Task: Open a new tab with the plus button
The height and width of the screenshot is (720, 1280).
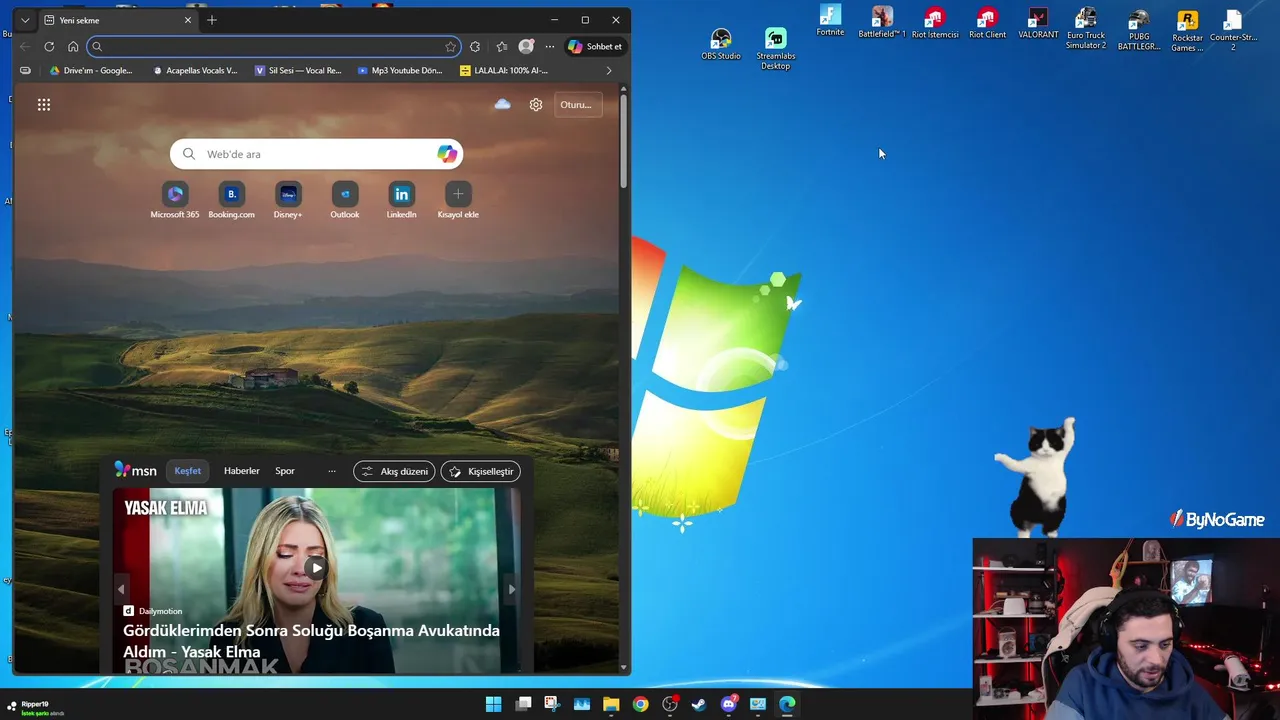Action: click(x=211, y=20)
